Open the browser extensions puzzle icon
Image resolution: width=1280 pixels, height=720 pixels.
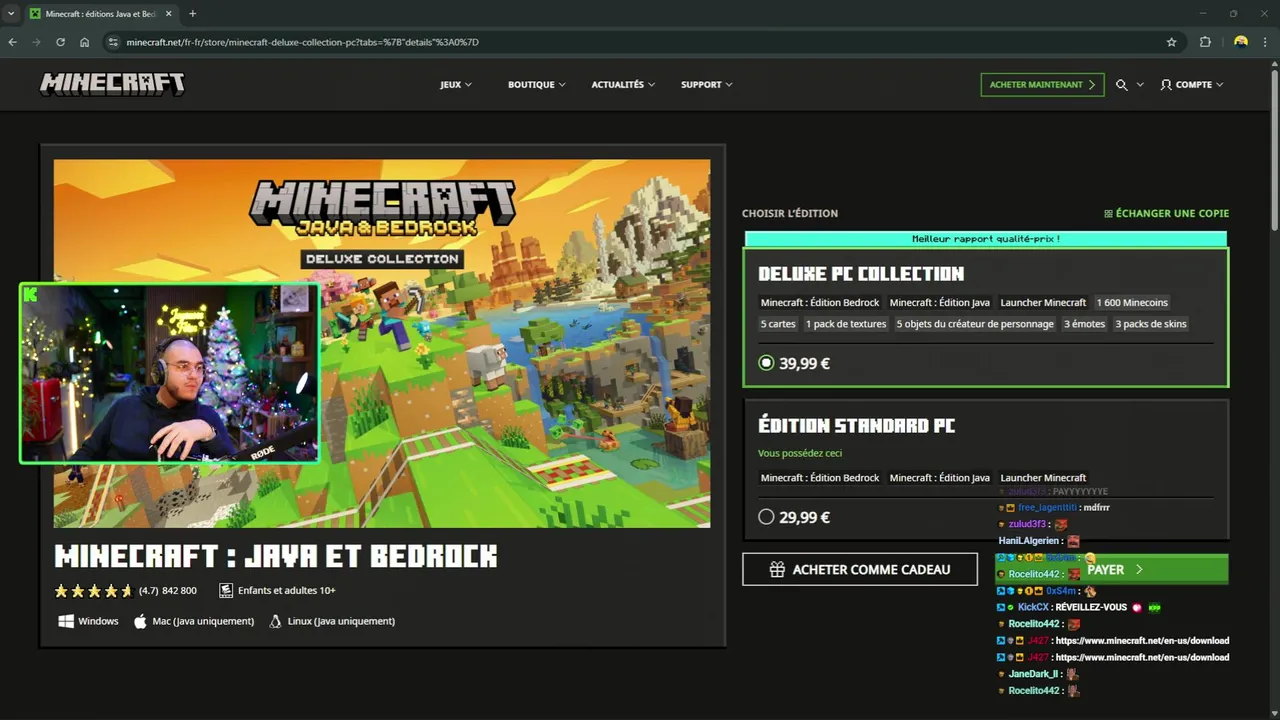(x=1205, y=42)
